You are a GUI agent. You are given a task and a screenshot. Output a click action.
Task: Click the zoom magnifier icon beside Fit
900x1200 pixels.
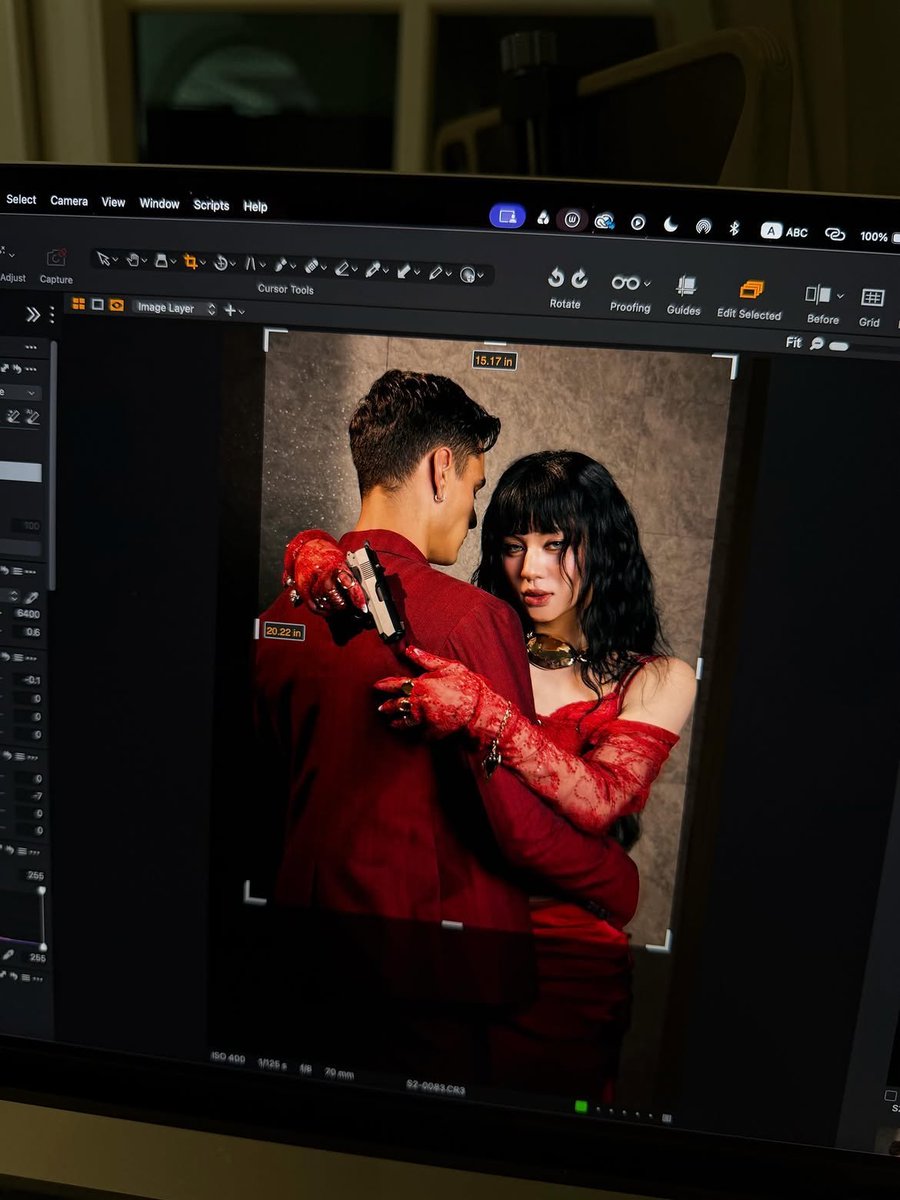click(x=817, y=342)
